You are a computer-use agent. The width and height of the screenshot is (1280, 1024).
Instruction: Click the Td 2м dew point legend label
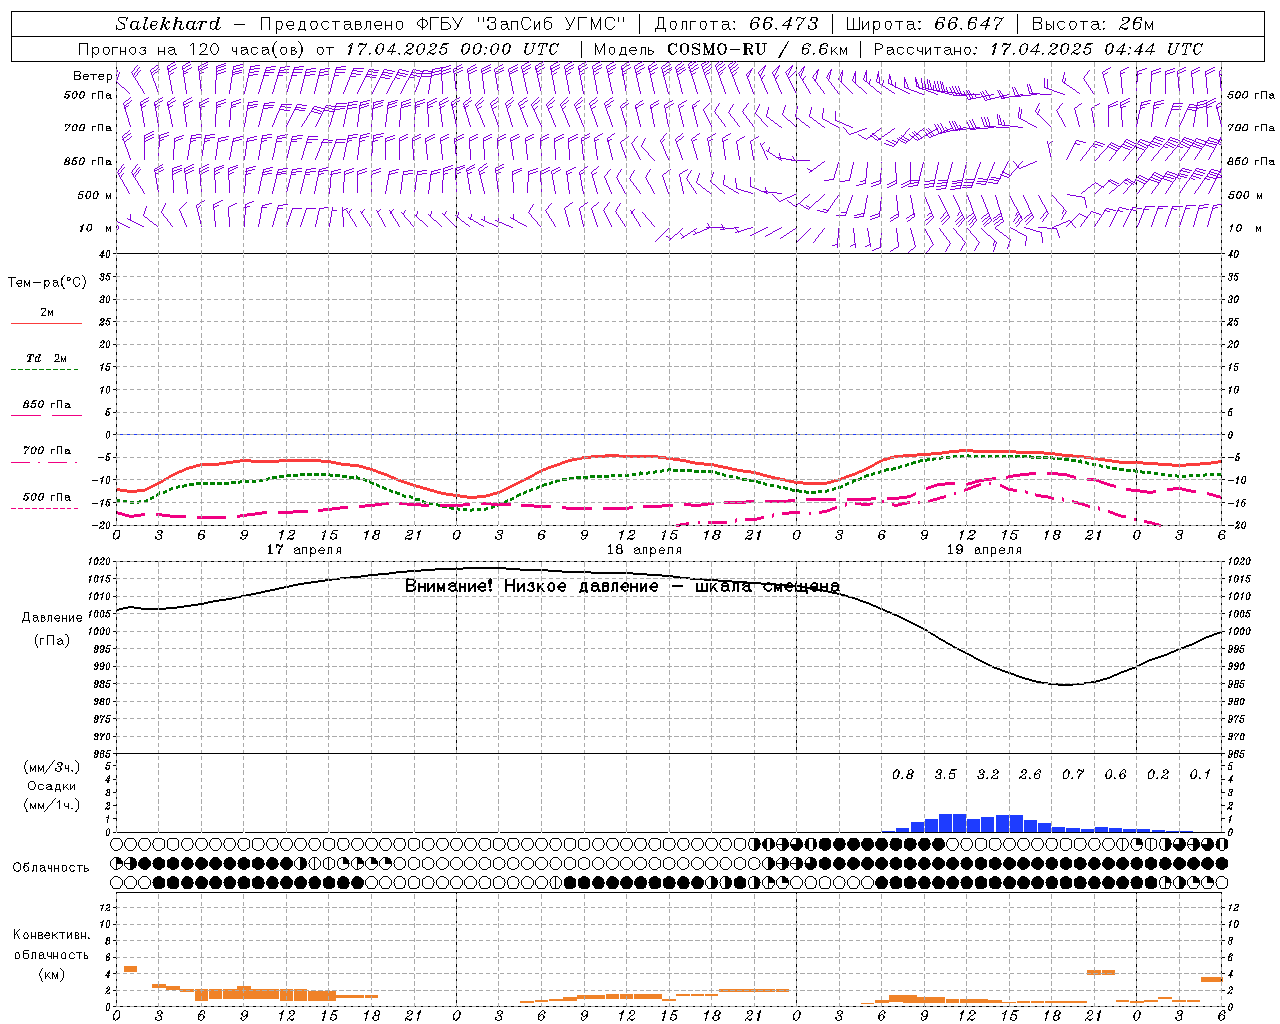click(x=46, y=358)
